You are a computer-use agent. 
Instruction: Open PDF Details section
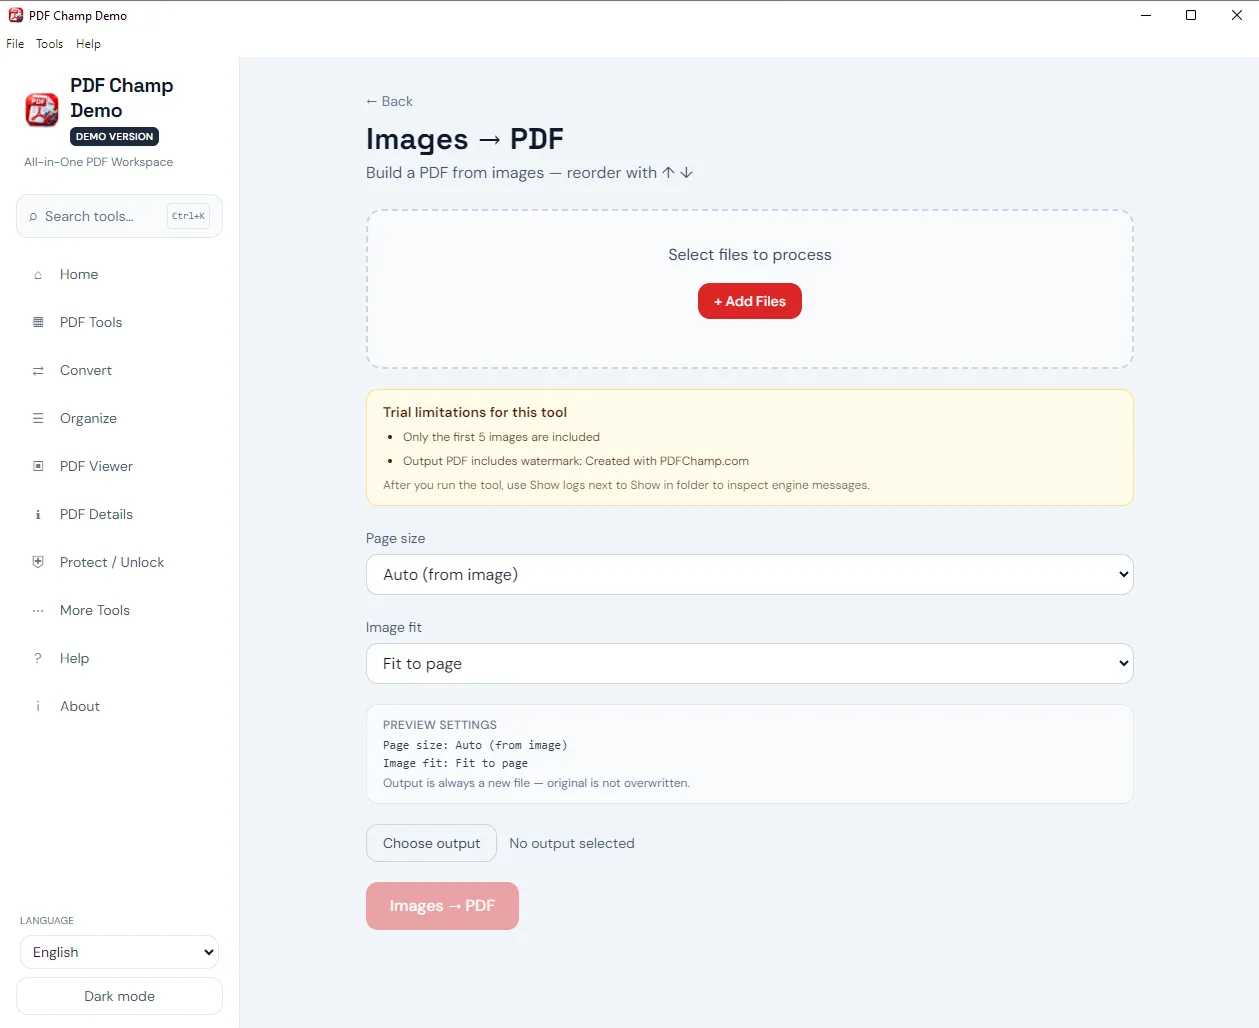coord(119,514)
